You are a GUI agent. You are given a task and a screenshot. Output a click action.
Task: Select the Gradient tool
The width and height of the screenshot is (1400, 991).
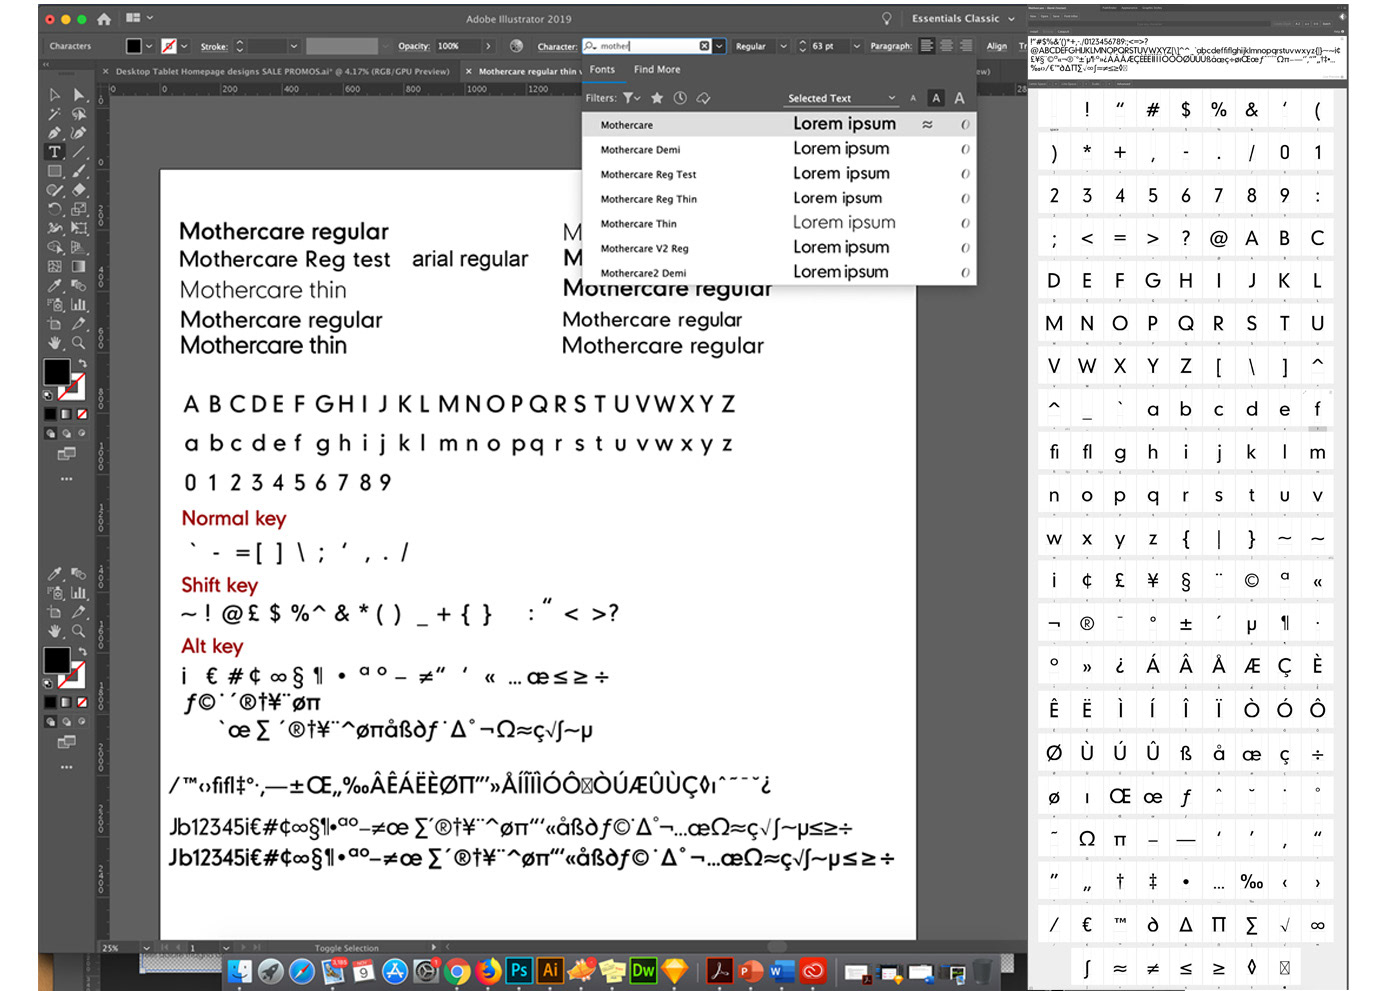(x=79, y=266)
